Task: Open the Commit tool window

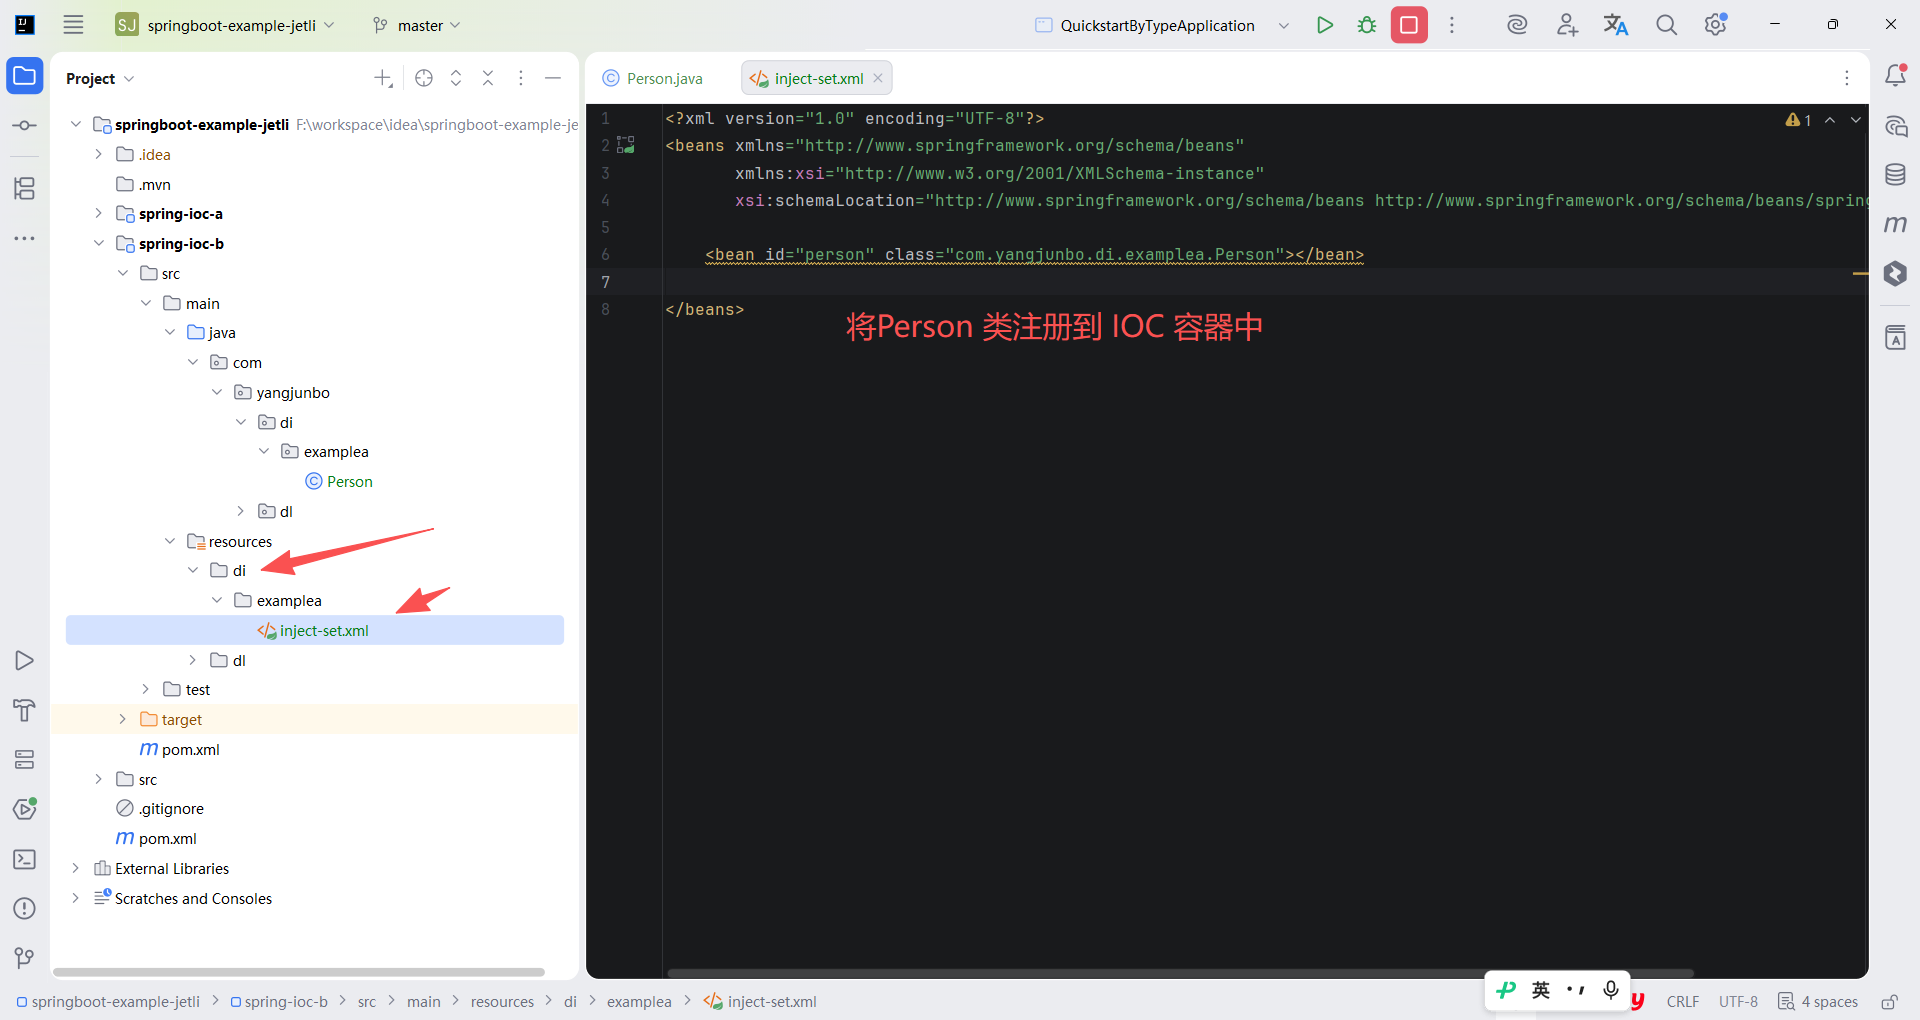Action: pyautogui.click(x=25, y=126)
